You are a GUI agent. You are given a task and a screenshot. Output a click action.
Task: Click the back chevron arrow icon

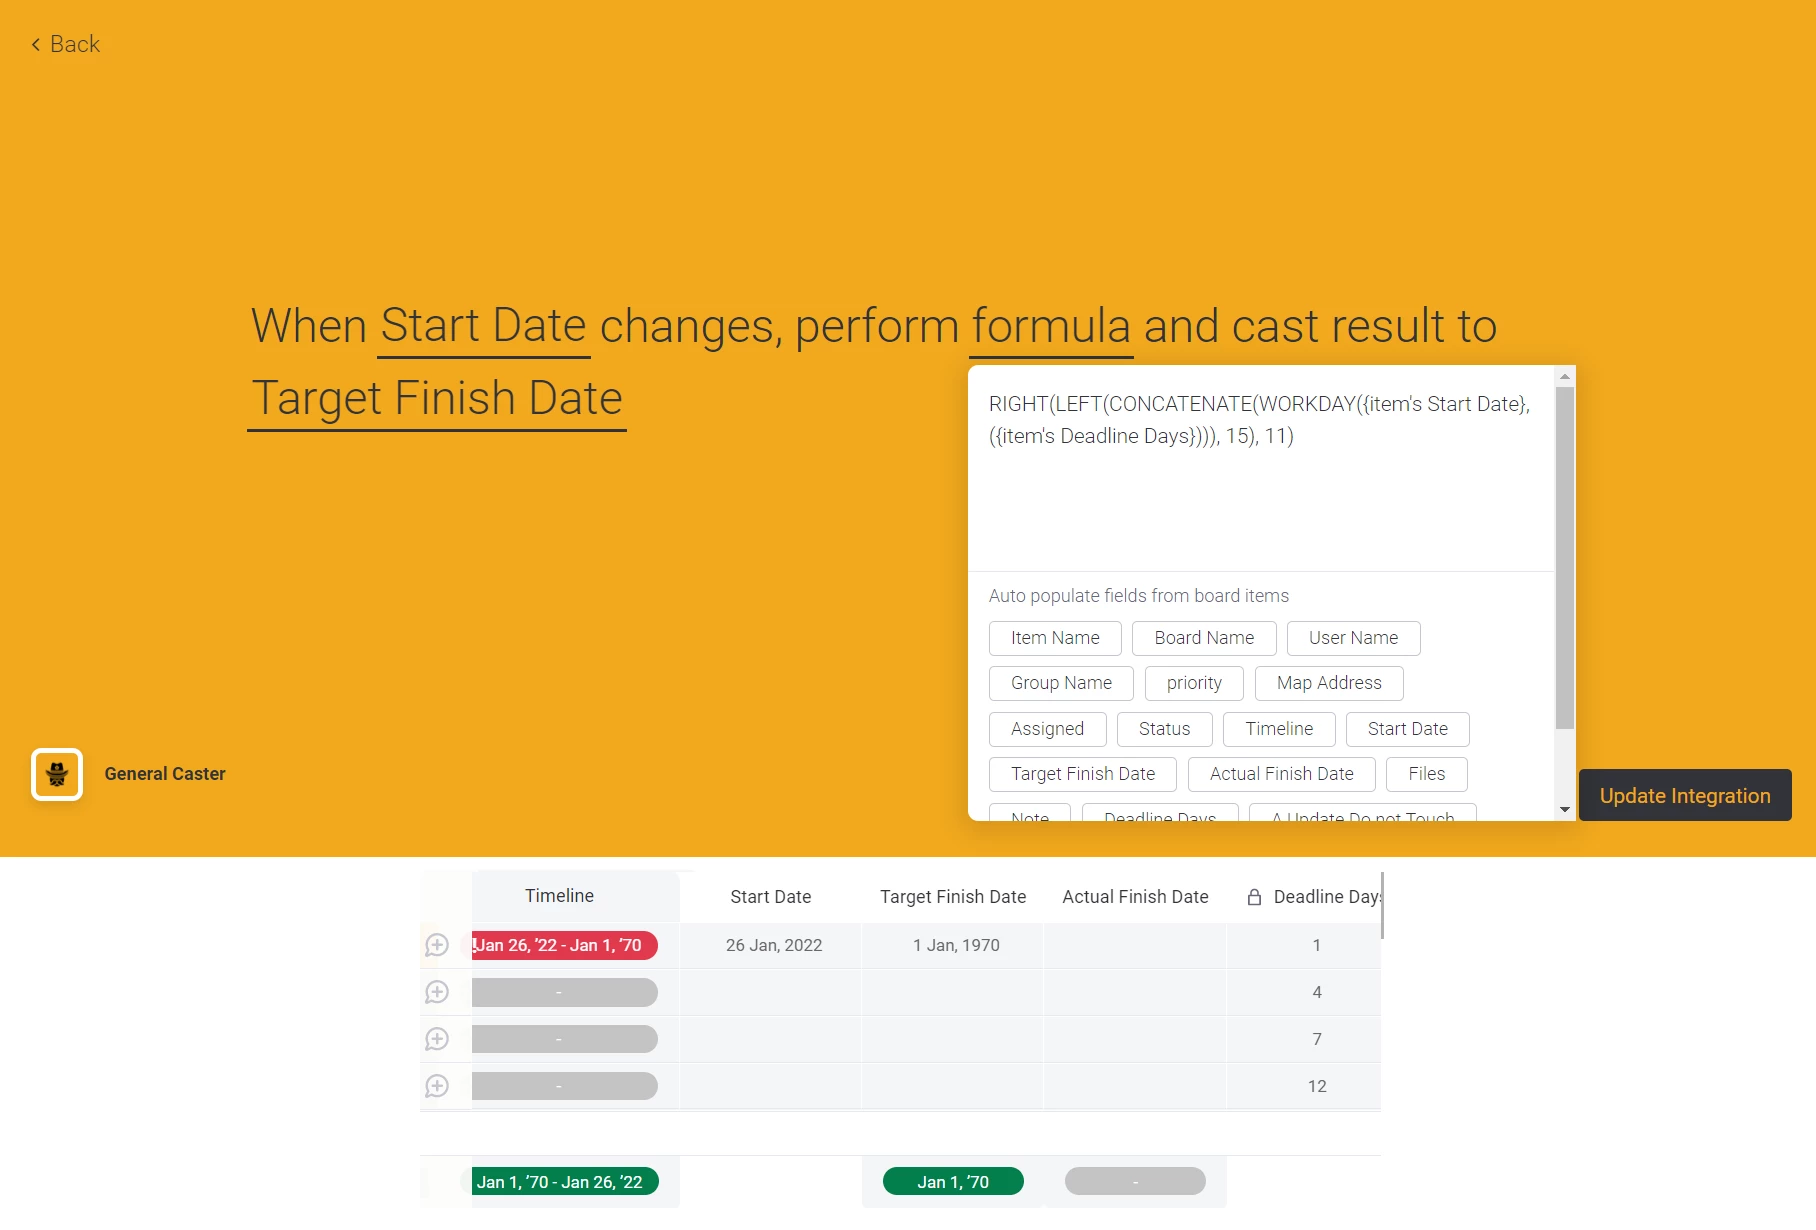point(36,44)
